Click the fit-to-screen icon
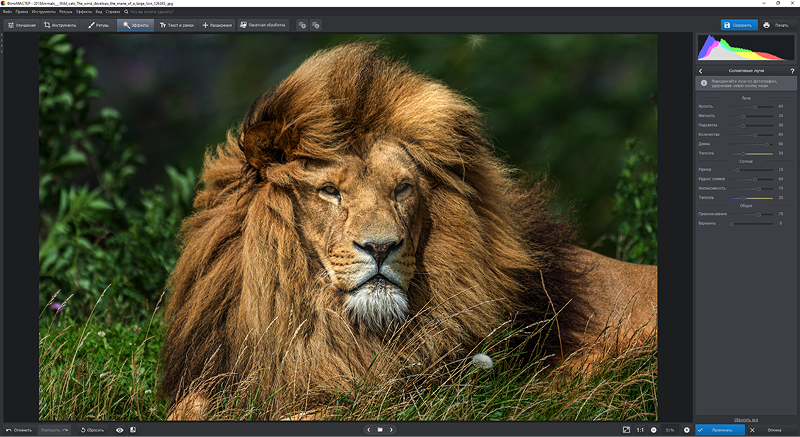 point(626,430)
